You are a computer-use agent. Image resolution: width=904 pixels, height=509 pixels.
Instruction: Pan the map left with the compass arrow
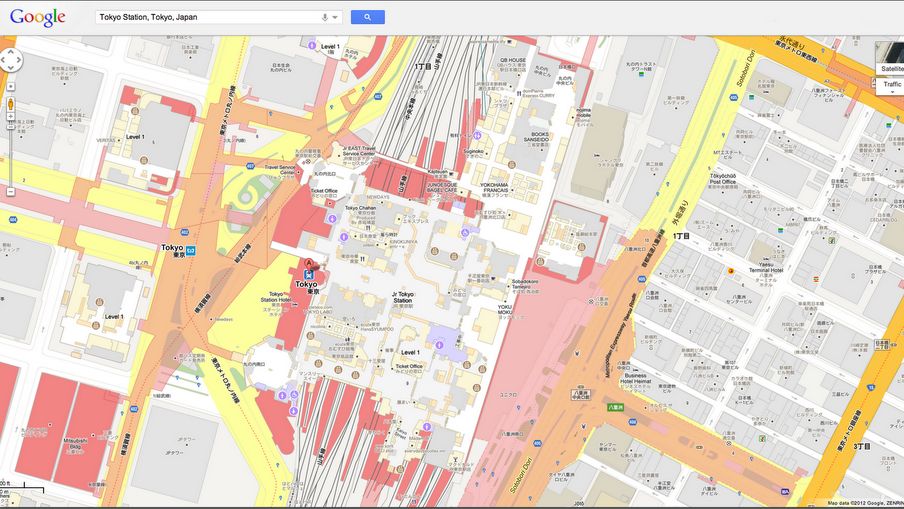[3, 59]
